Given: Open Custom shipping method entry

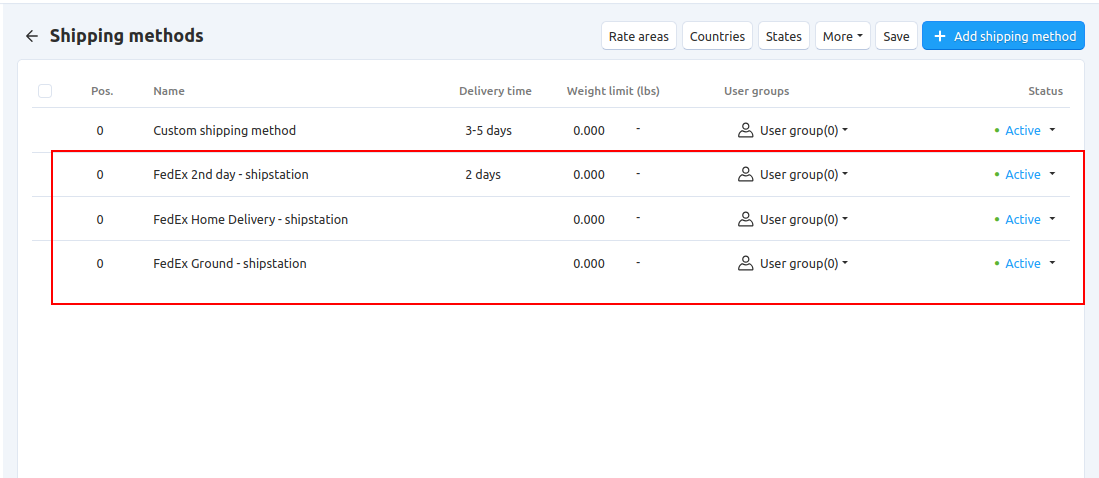Looking at the screenshot, I should [224, 130].
